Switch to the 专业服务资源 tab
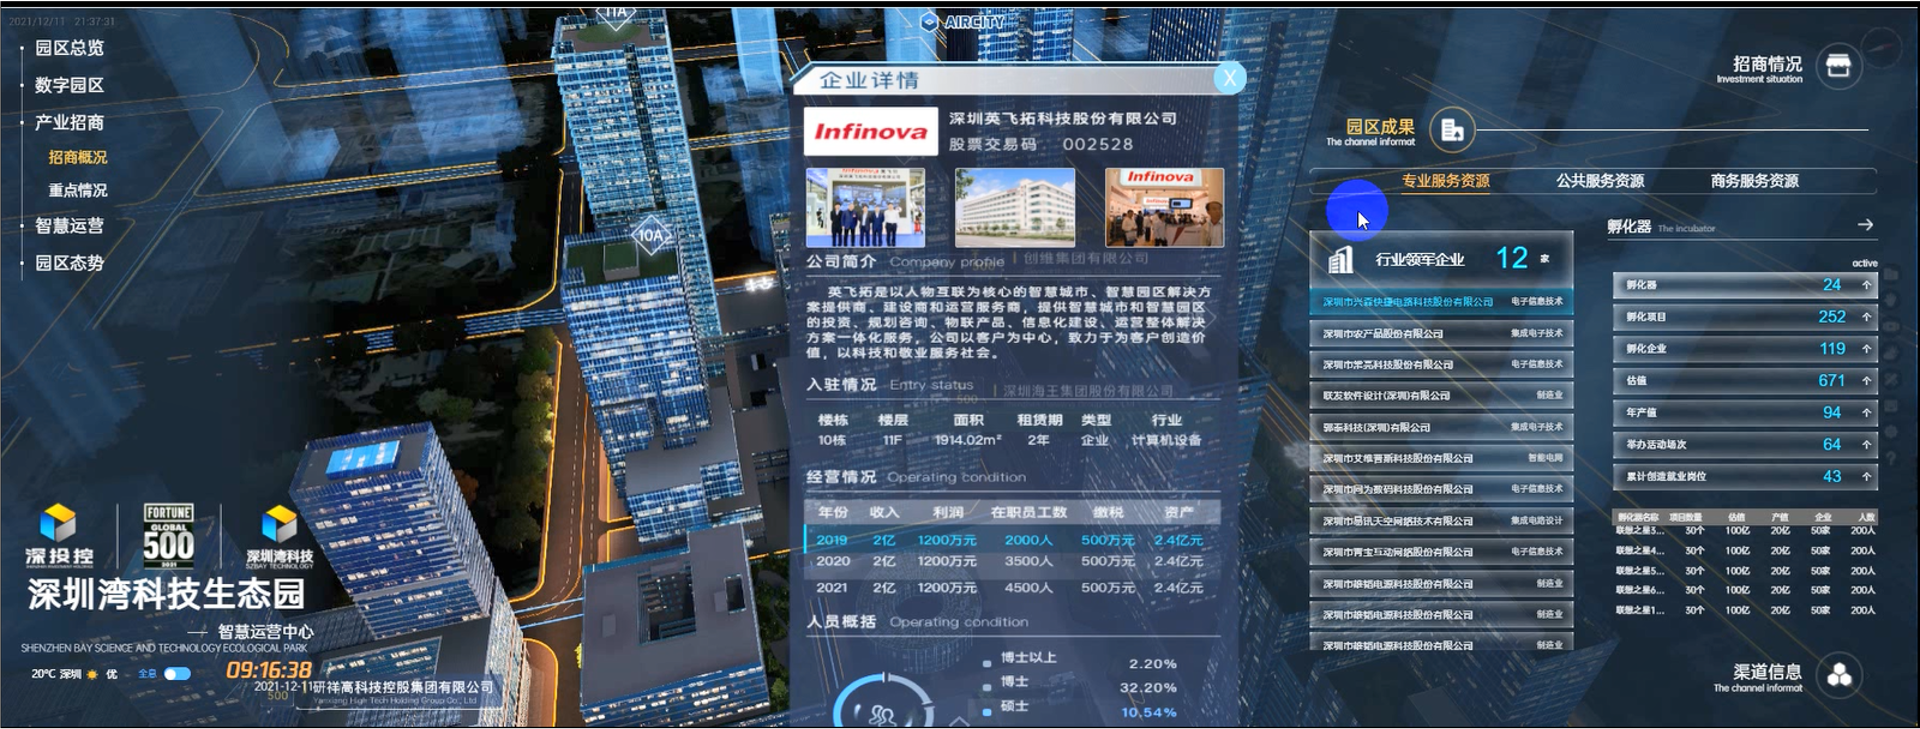This screenshot has width=1920, height=729. point(1445,181)
